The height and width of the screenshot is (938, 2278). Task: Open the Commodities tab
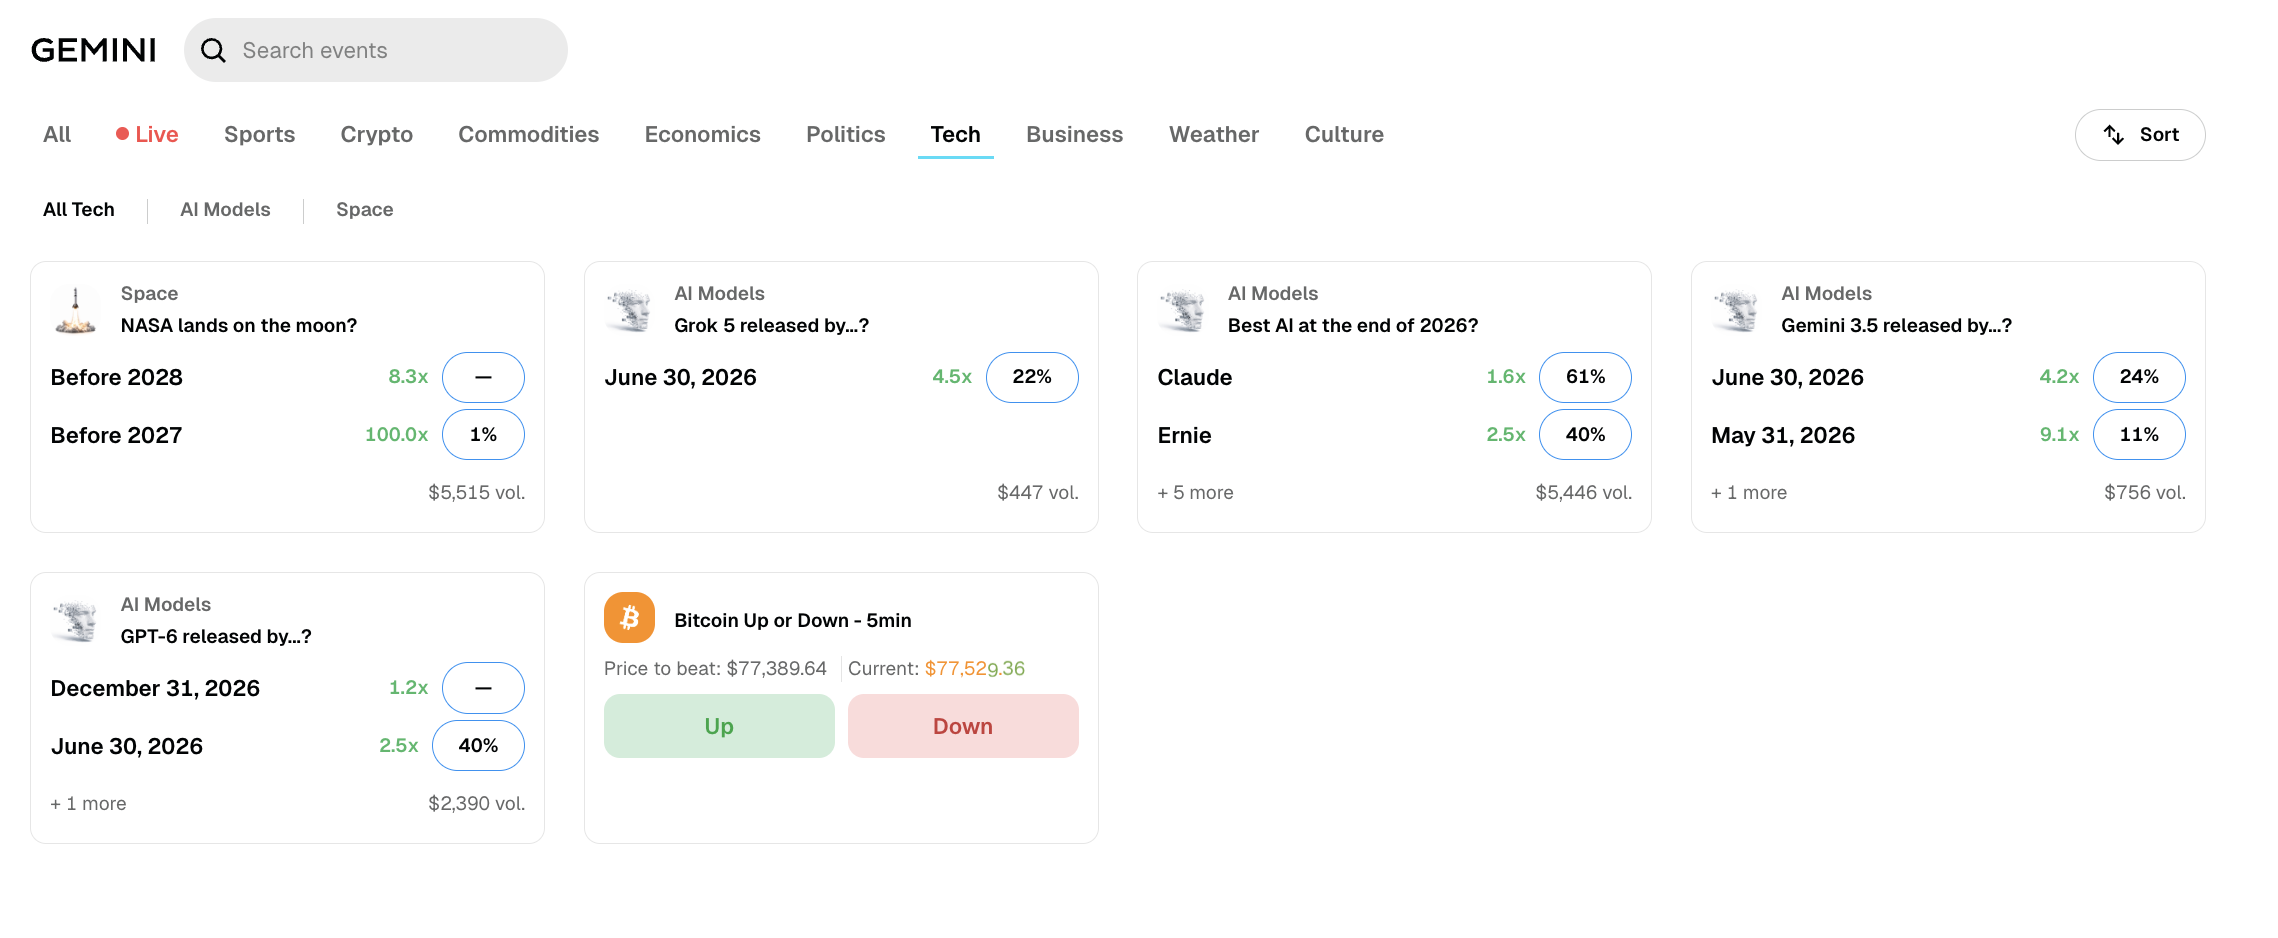point(529,134)
